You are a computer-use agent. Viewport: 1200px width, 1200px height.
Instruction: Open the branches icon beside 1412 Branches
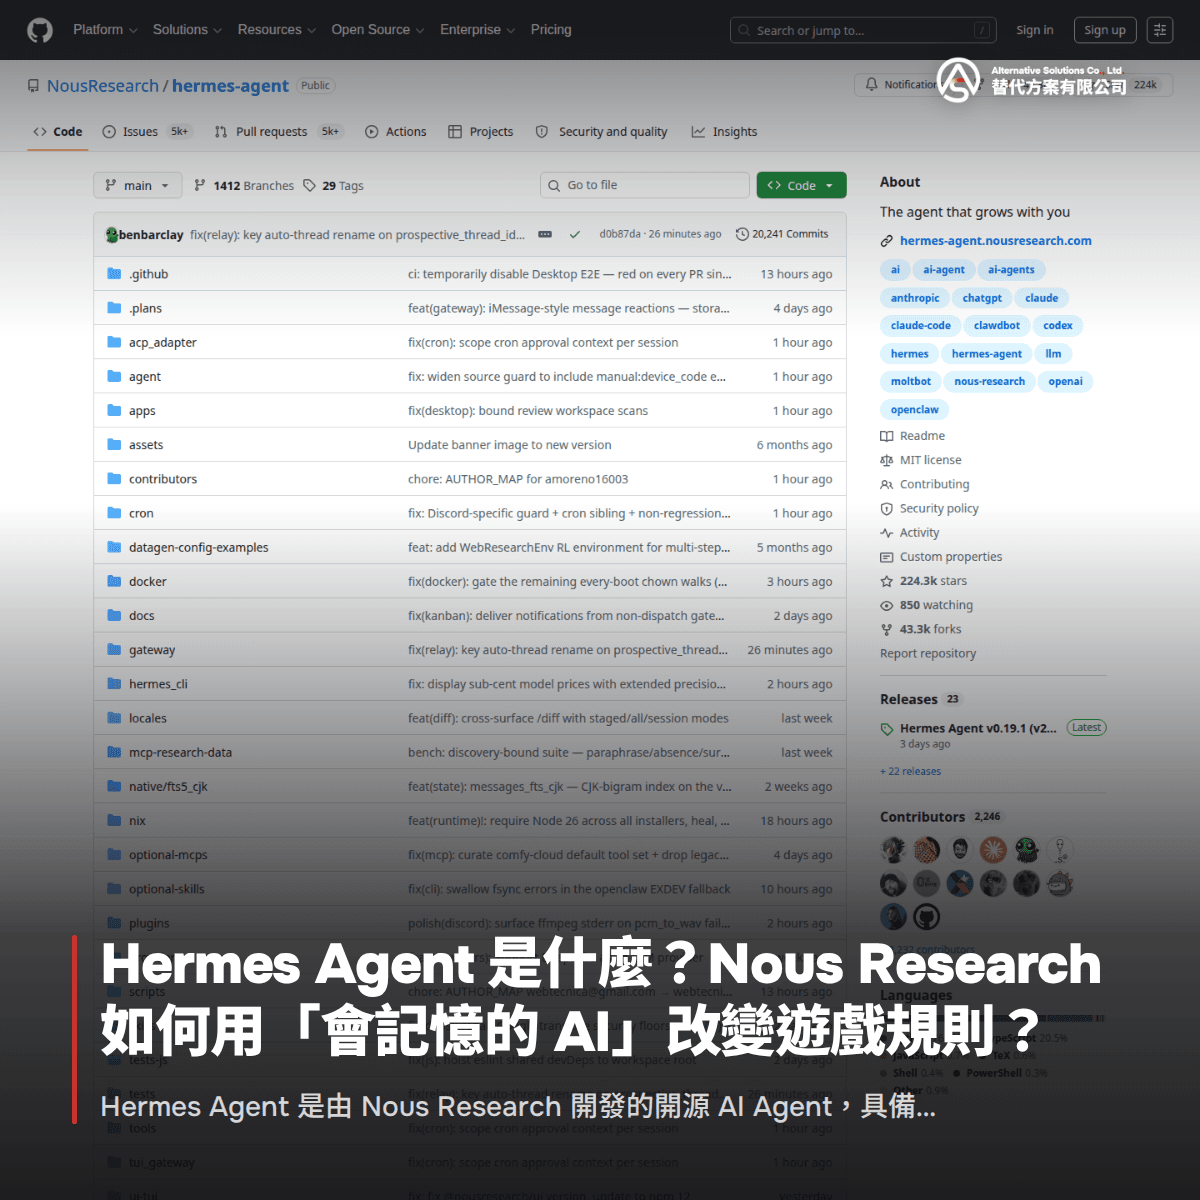(x=200, y=185)
